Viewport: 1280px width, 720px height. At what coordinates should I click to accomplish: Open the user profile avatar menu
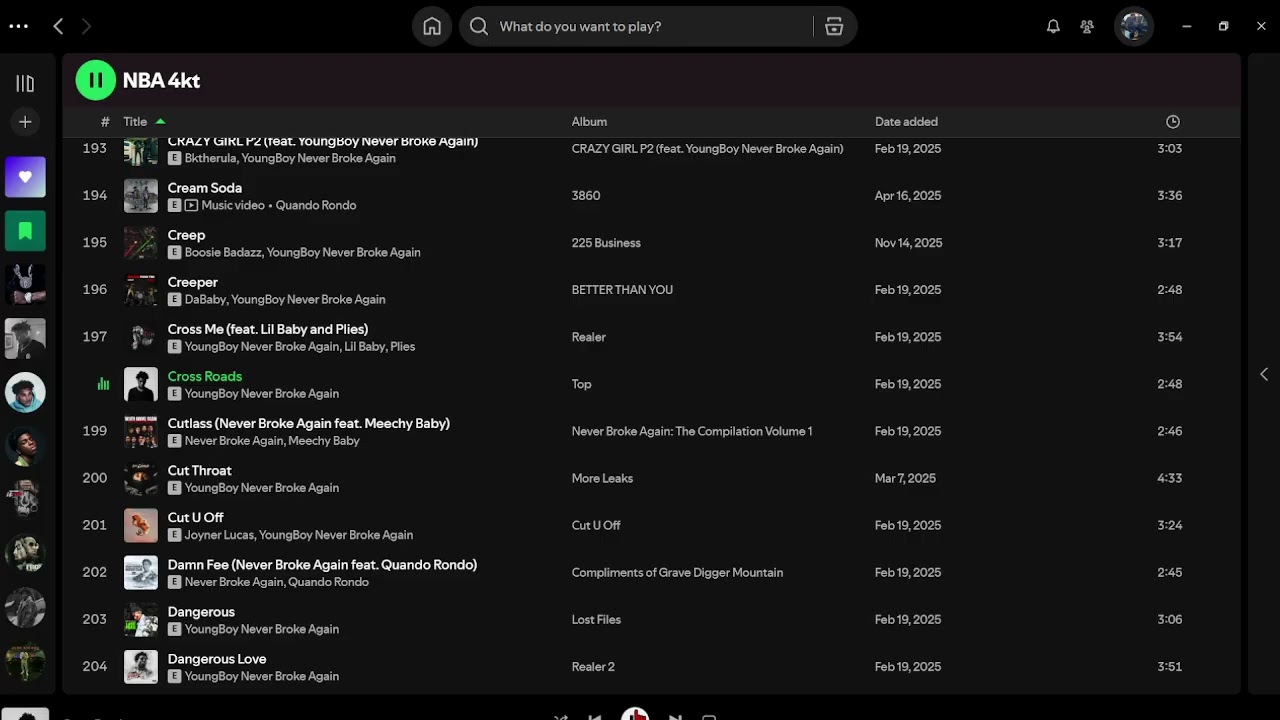[1134, 26]
